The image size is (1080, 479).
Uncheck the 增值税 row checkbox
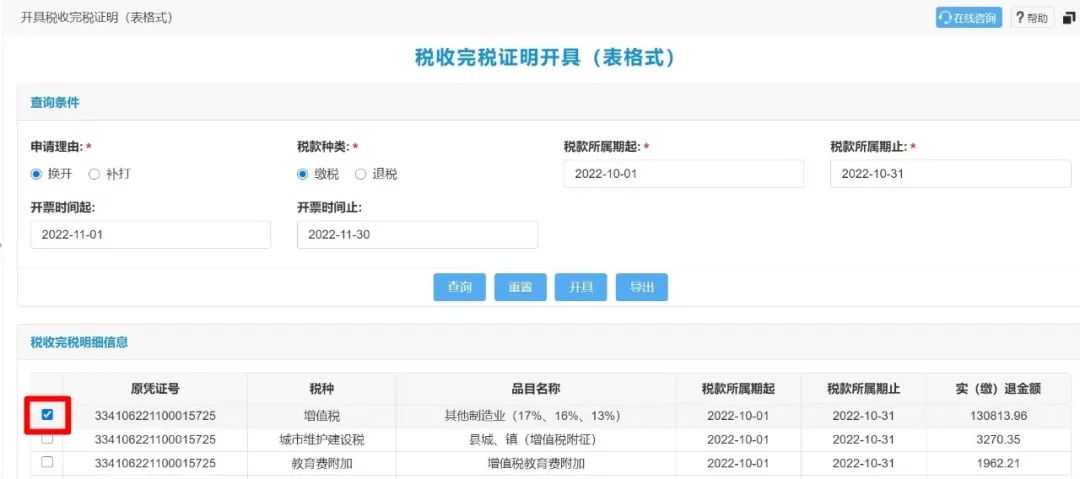[47, 414]
